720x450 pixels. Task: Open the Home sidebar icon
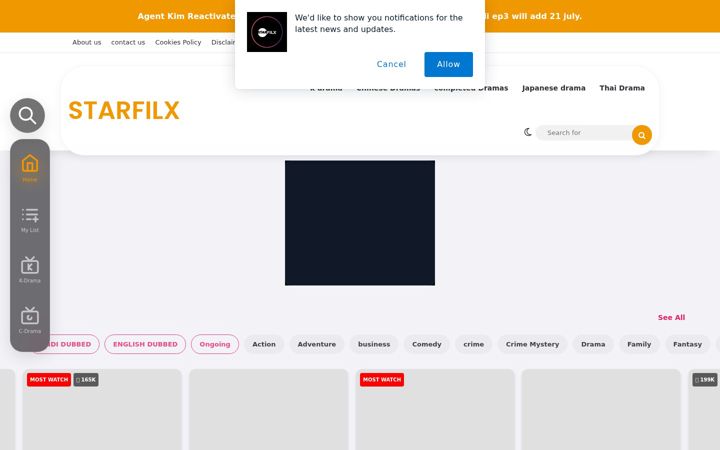30,168
